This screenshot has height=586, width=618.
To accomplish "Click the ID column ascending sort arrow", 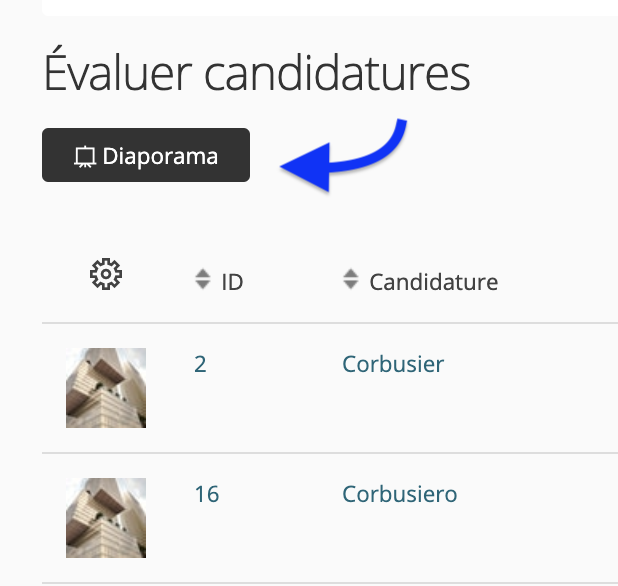I will point(203,273).
